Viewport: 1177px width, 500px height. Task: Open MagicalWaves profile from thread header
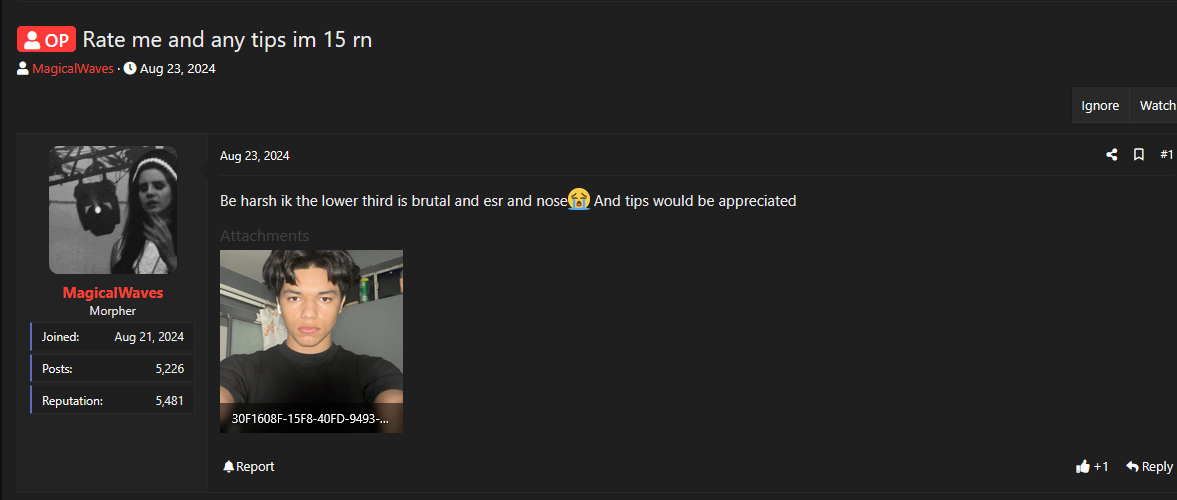(x=73, y=69)
